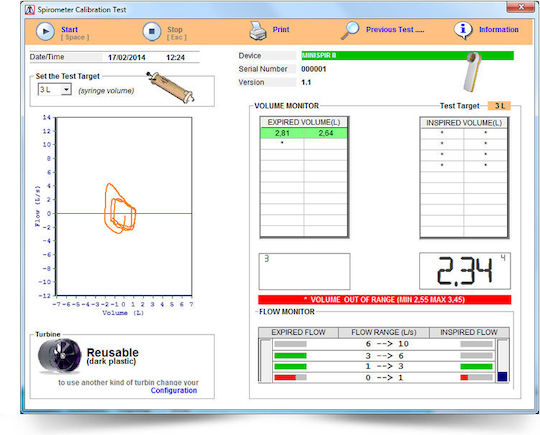Click the Previous Test magnifier icon
This screenshot has width=540, height=435.
click(350, 30)
